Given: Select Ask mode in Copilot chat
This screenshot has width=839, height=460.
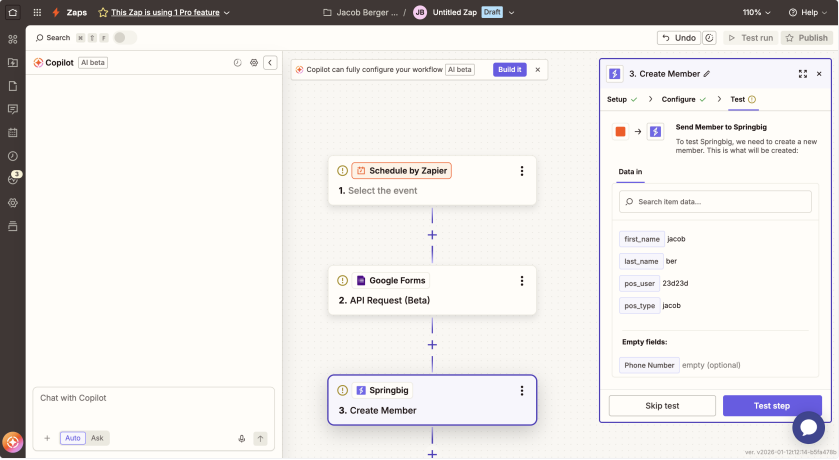Looking at the screenshot, I should coord(97,438).
